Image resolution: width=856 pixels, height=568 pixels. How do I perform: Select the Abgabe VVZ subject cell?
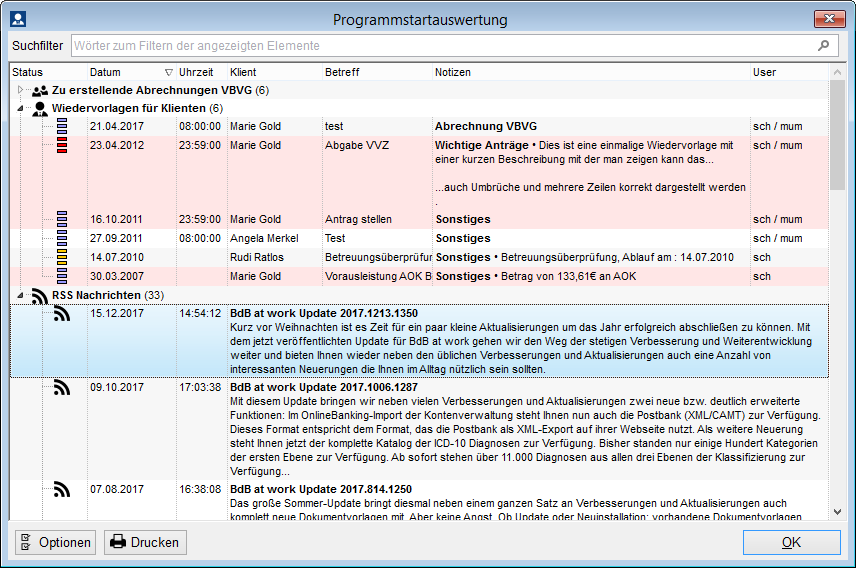click(x=357, y=145)
